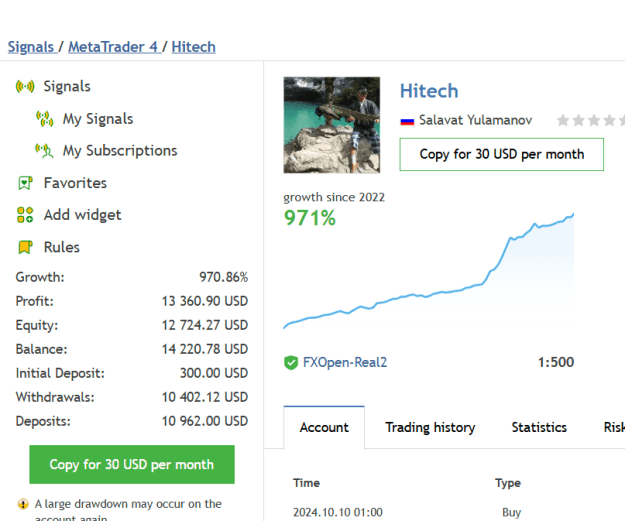
Task: Select the Account tab
Action: click(x=324, y=427)
